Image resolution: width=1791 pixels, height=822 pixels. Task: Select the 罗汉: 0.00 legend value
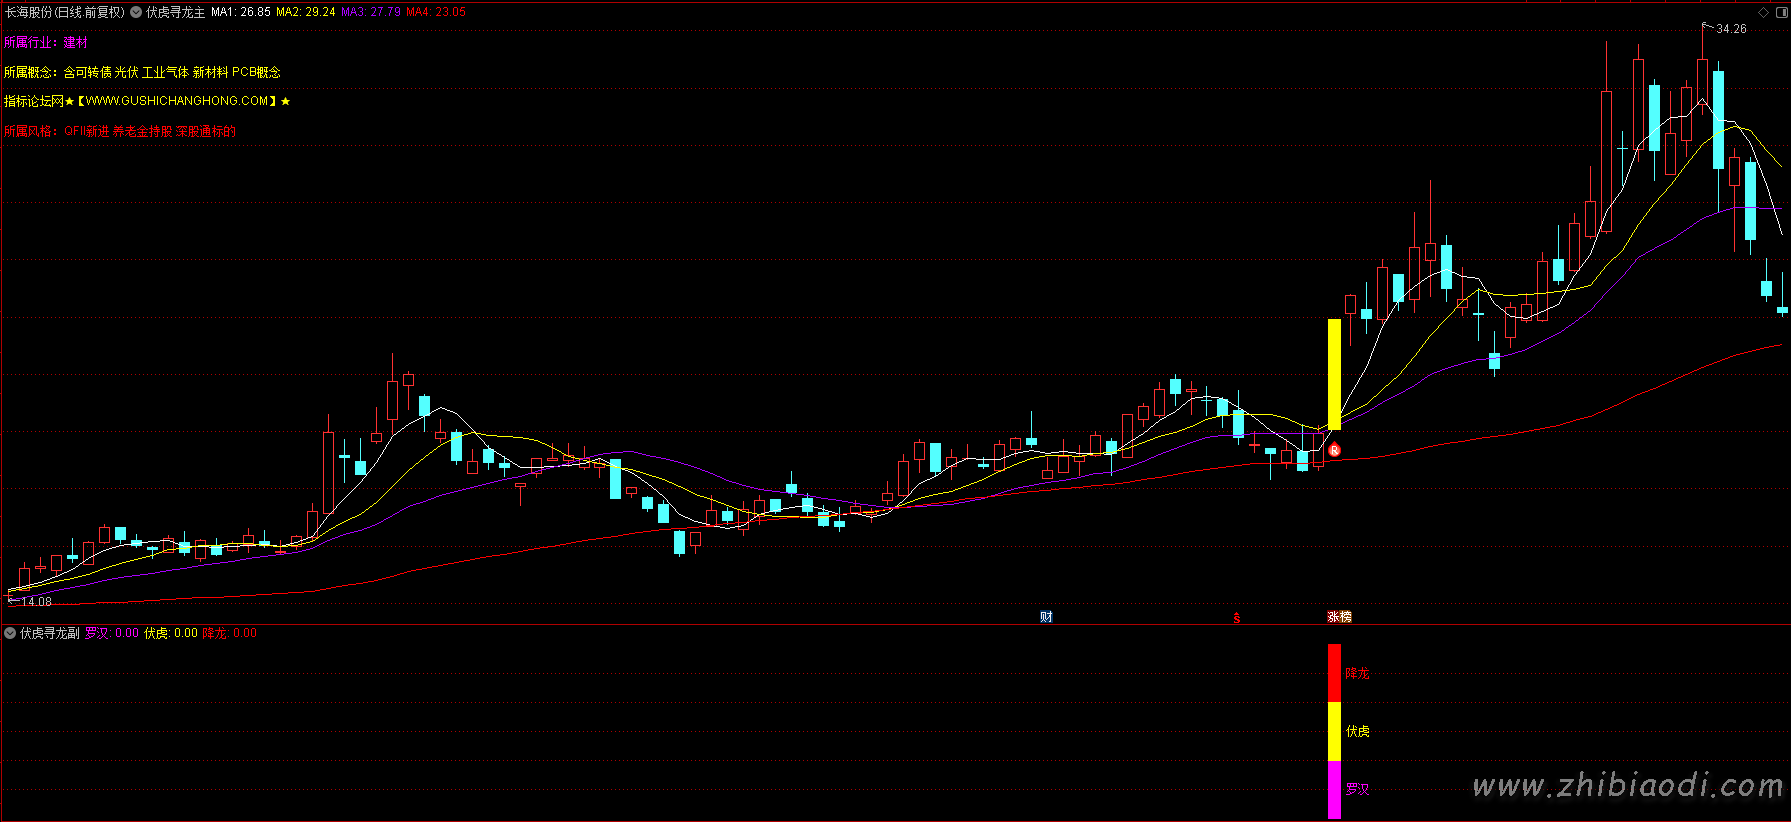112,633
